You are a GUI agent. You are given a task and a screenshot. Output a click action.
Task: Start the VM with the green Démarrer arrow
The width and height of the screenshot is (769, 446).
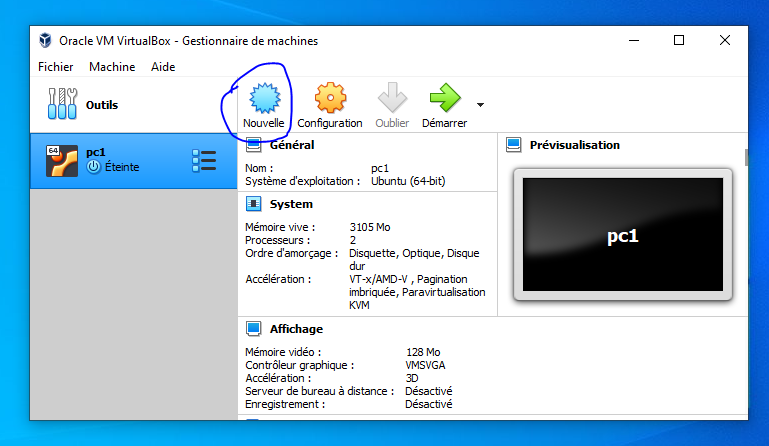(x=445, y=98)
